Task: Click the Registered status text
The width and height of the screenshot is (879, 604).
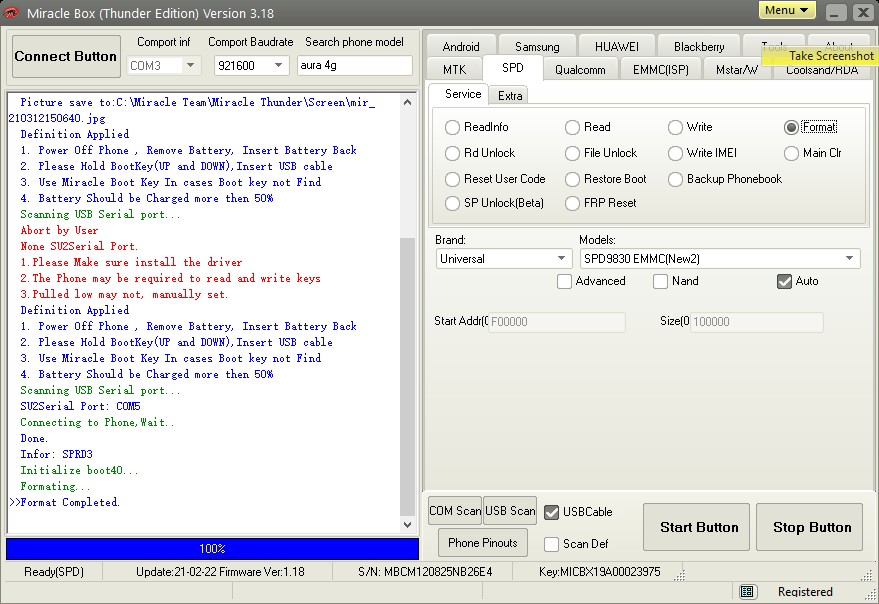Action: pos(805,592)
